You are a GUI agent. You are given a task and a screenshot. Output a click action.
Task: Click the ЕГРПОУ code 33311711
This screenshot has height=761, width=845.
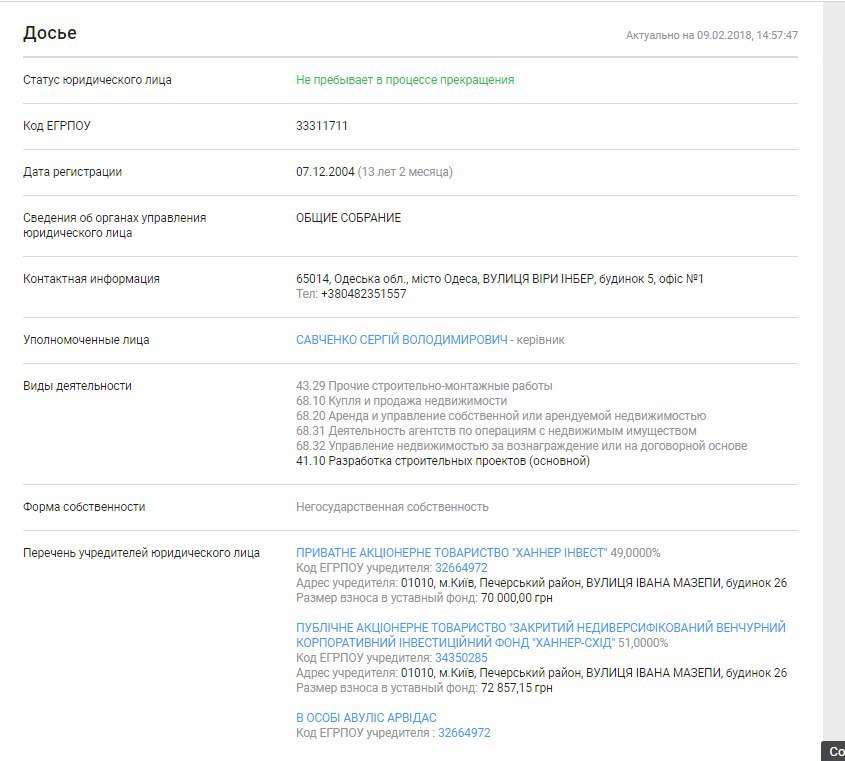point(322,126)
